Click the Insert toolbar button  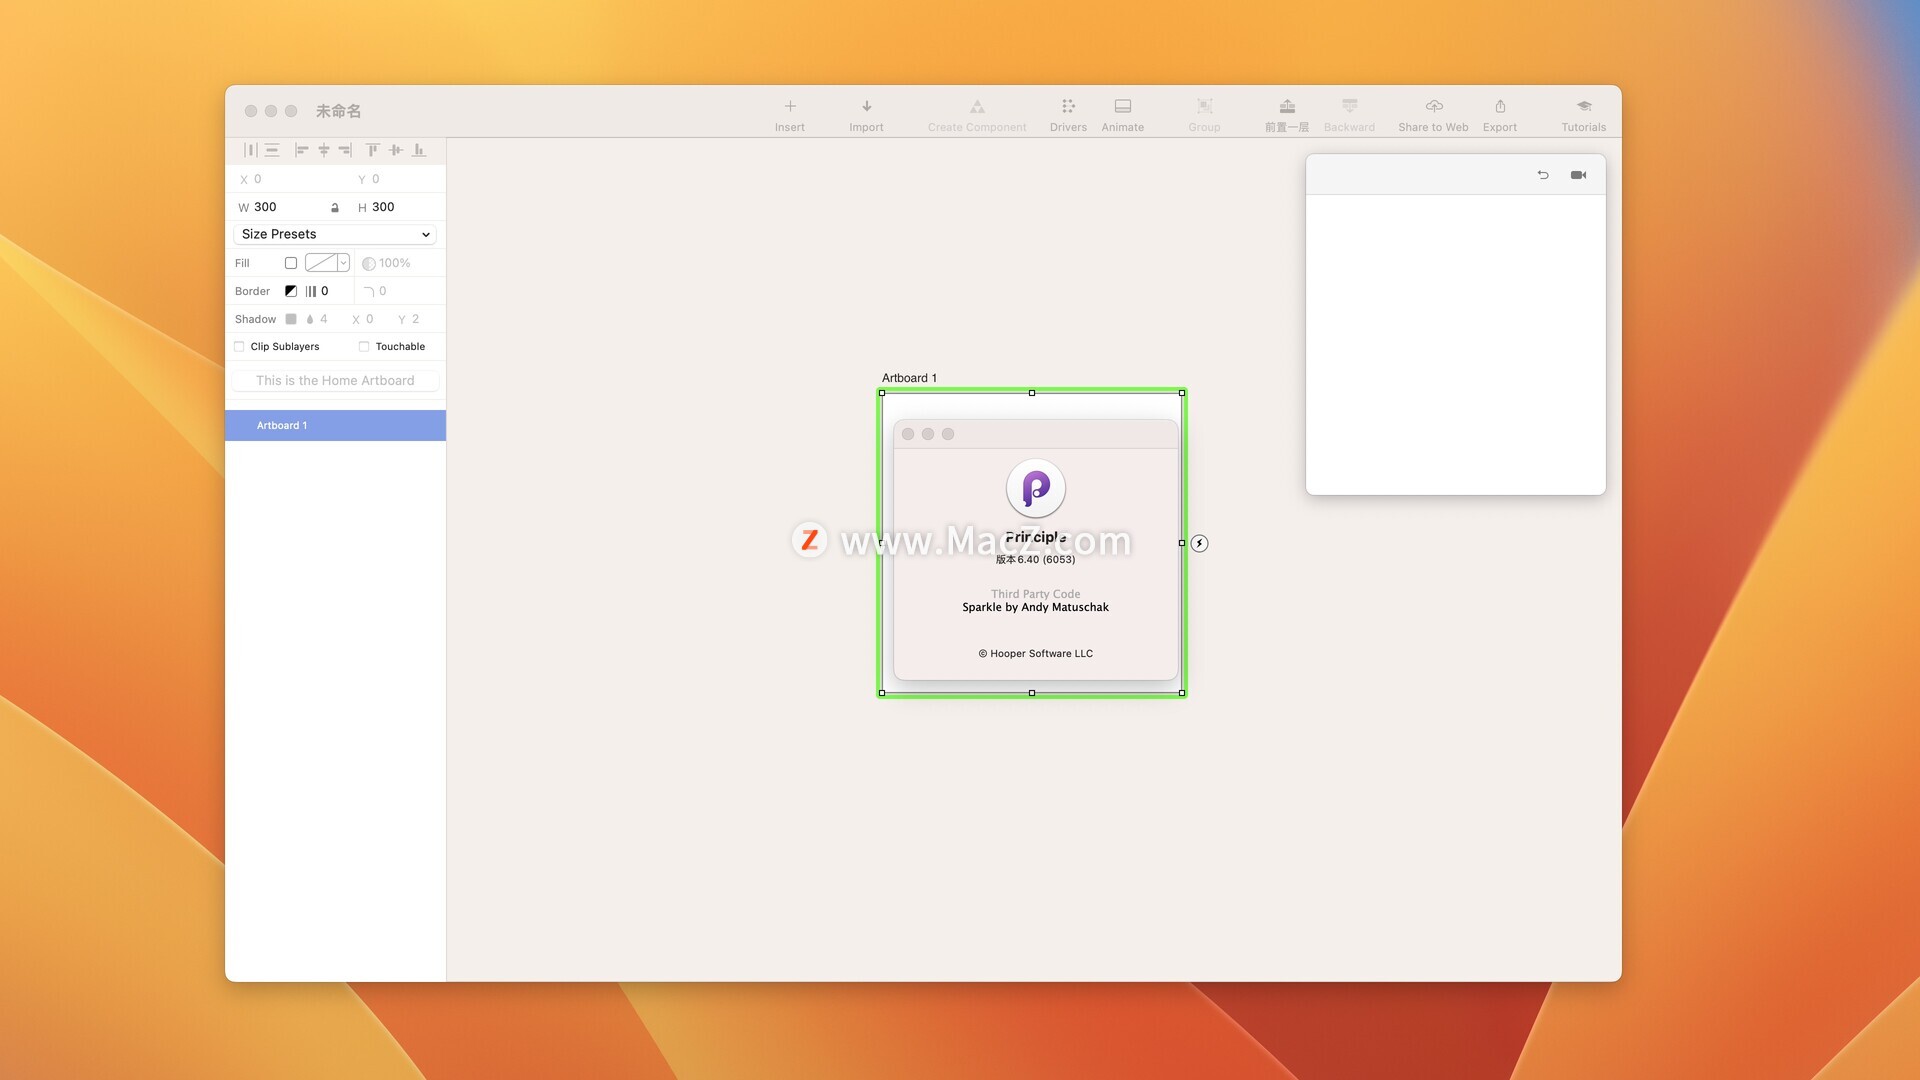coord(789,112)
